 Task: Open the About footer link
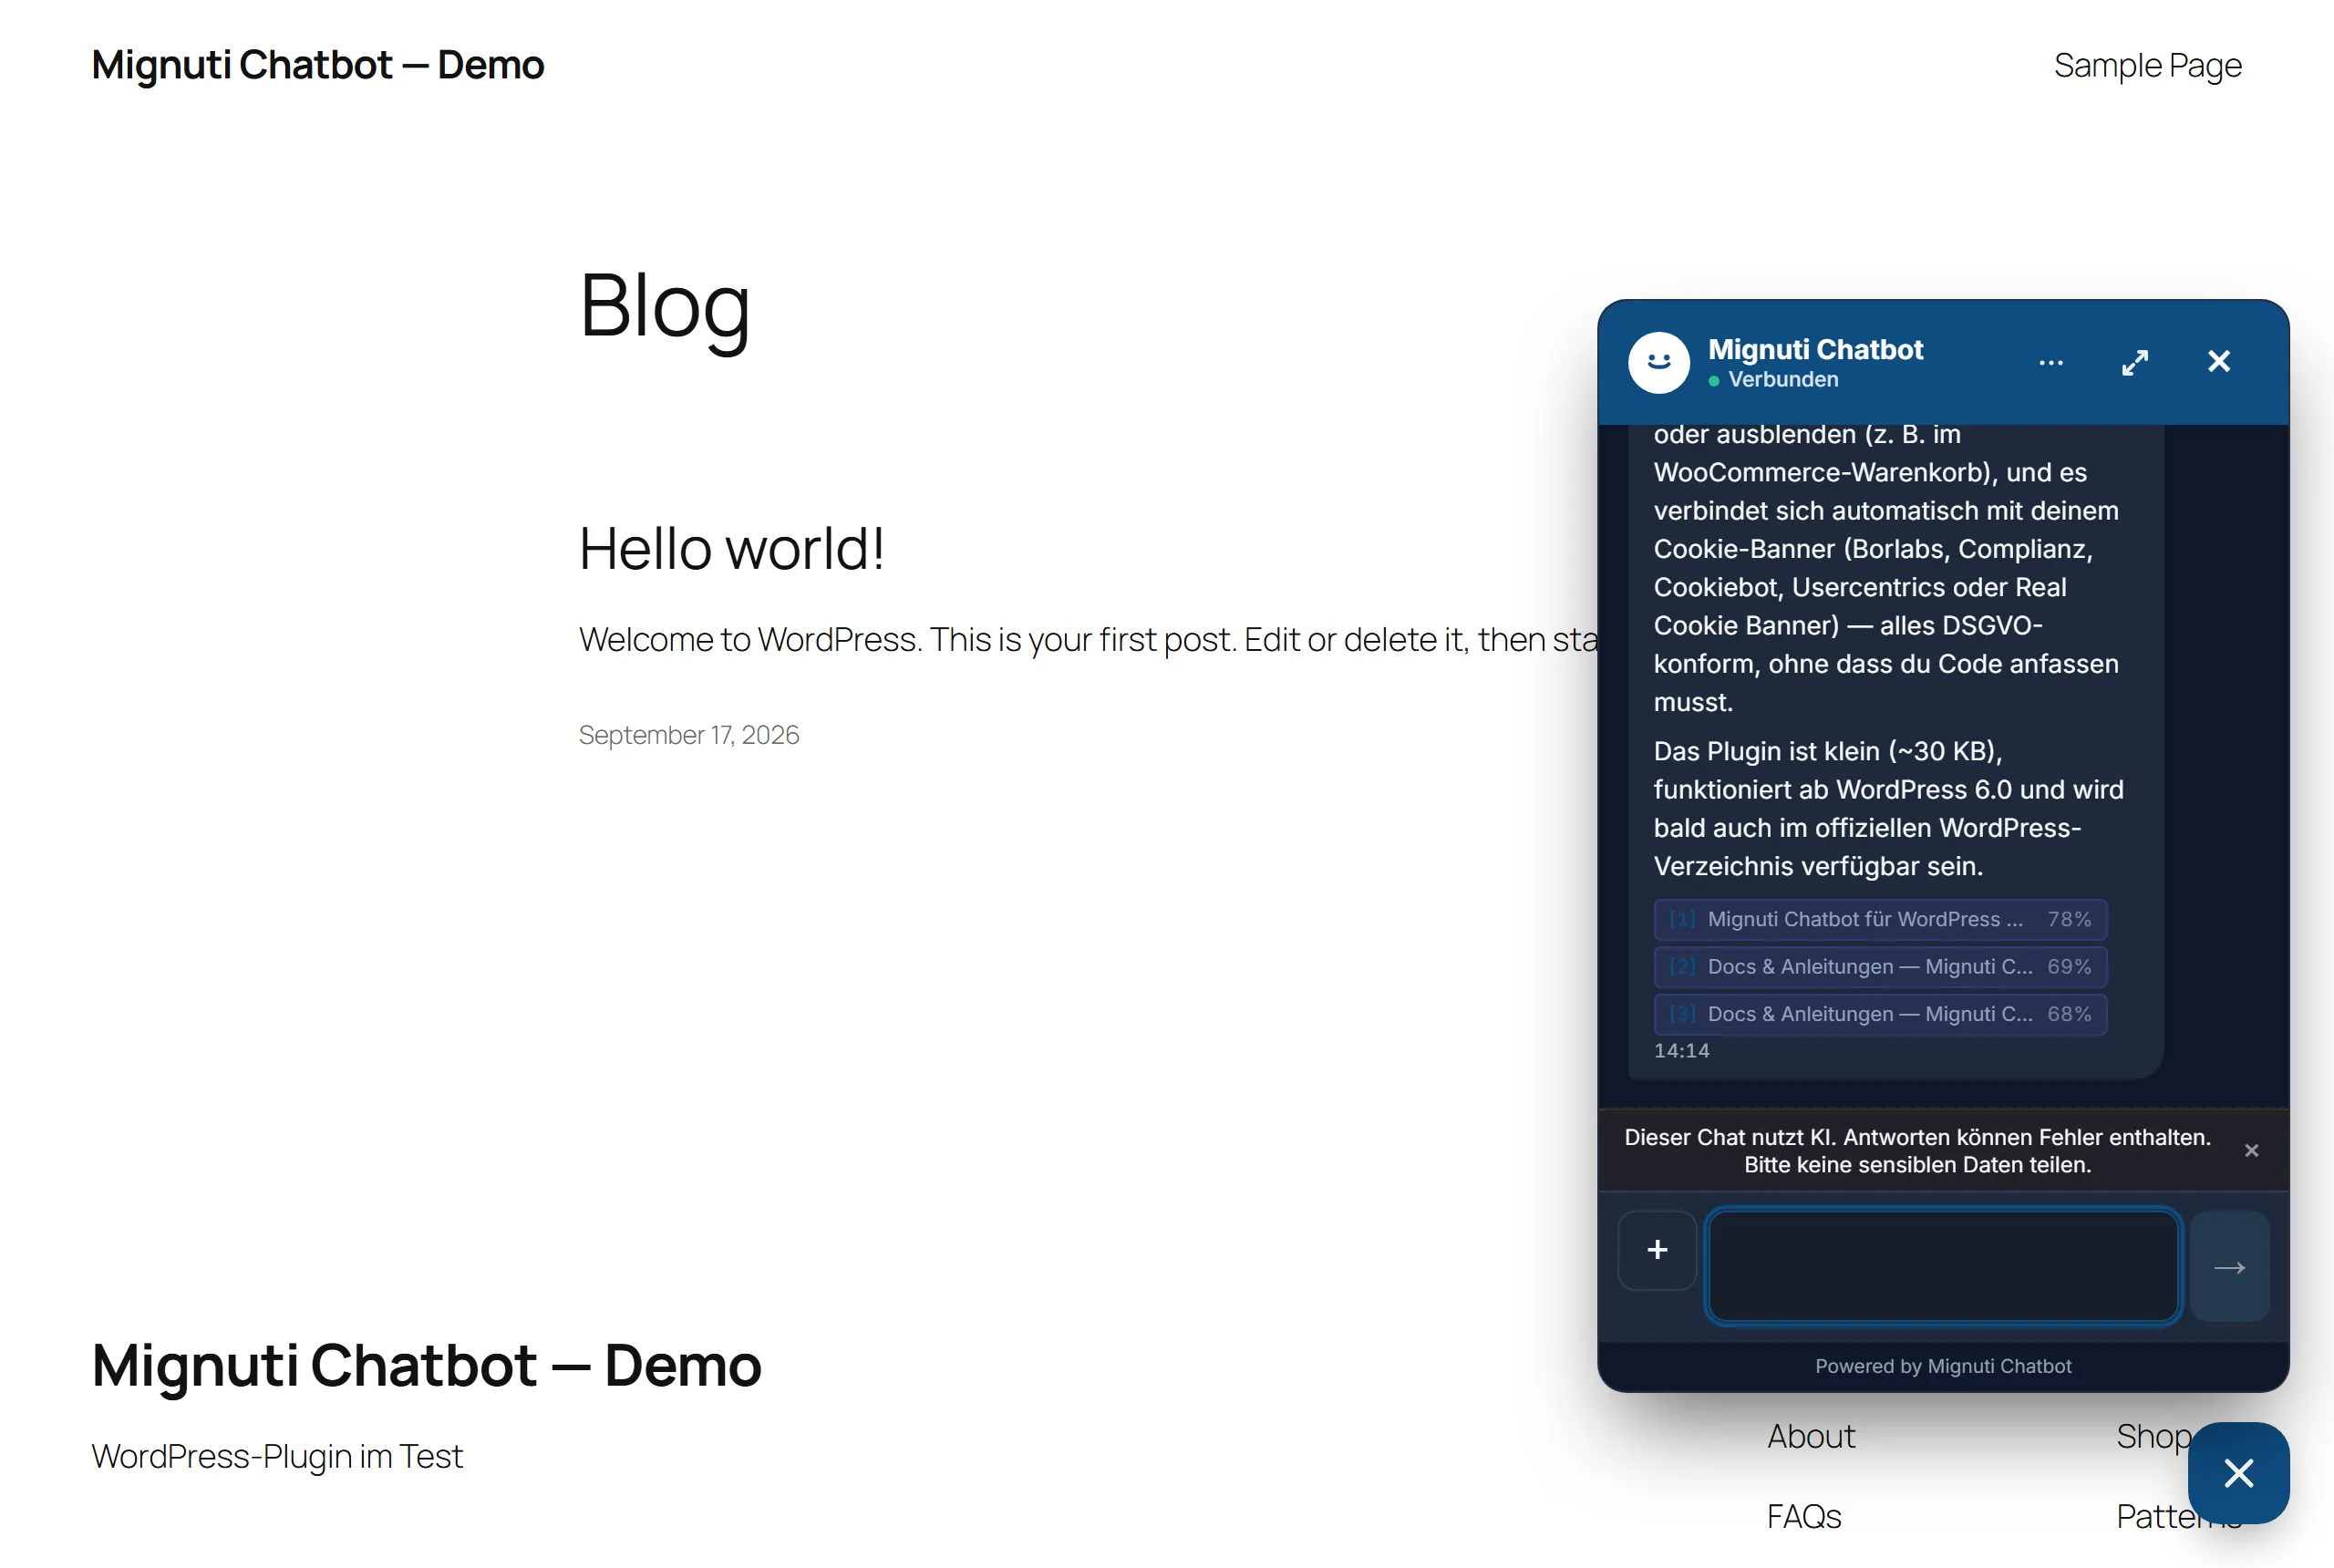(x=1811, y=1436)
